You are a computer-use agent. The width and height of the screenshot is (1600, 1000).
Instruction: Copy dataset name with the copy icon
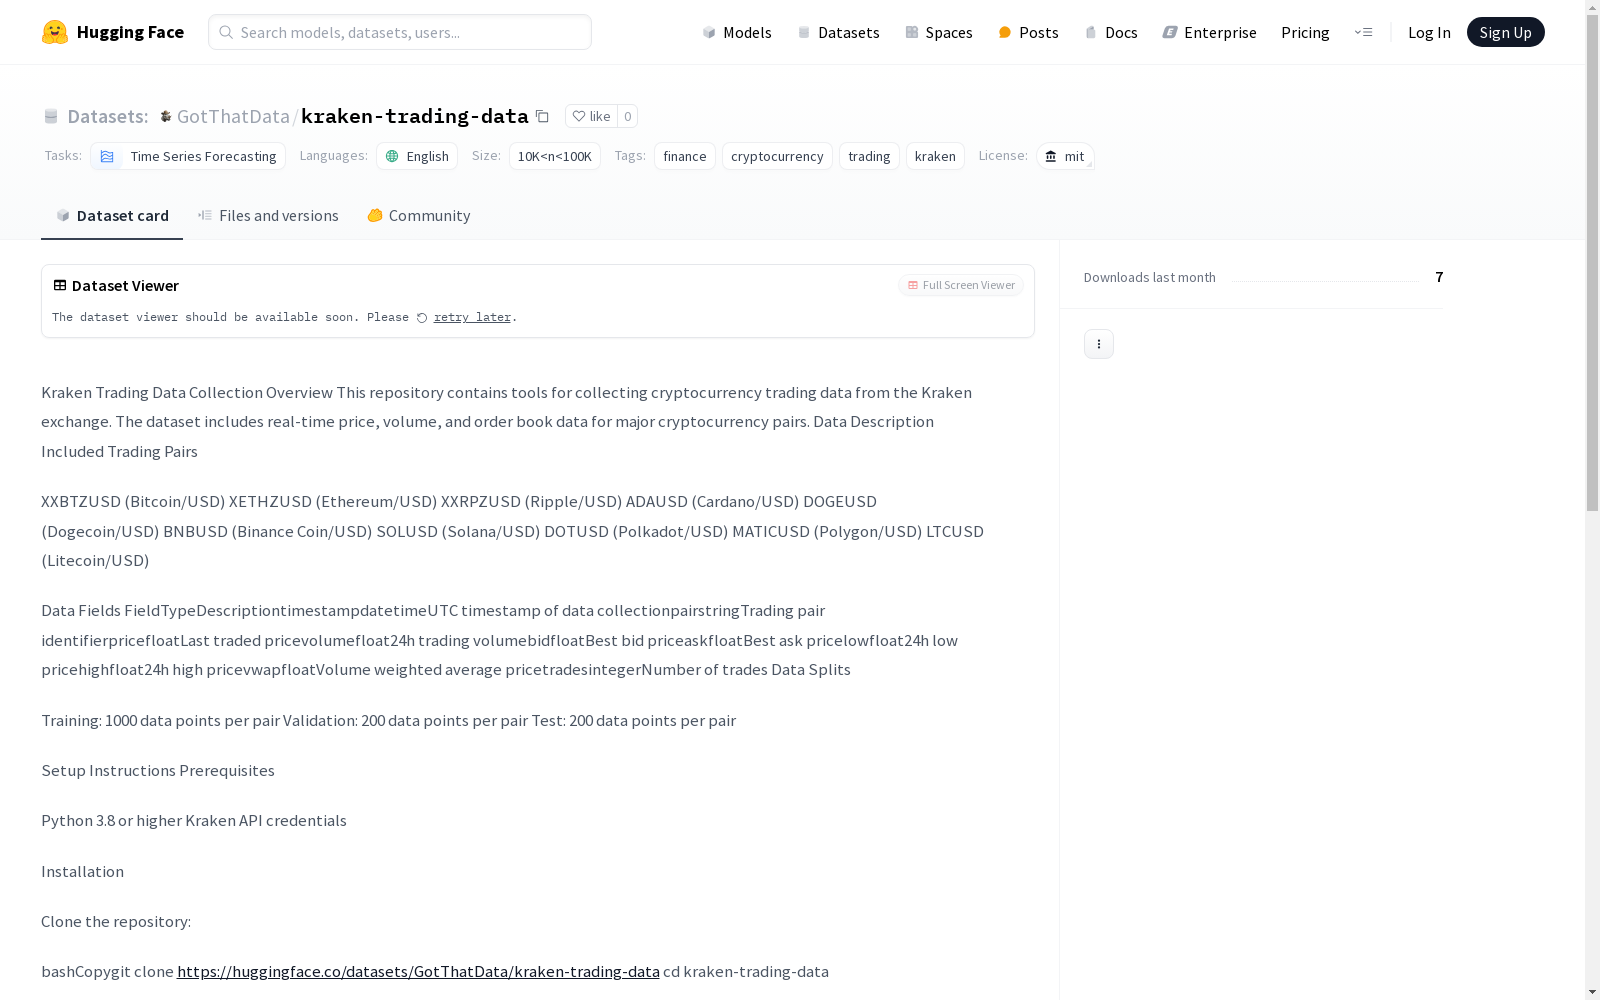(542, 116)
